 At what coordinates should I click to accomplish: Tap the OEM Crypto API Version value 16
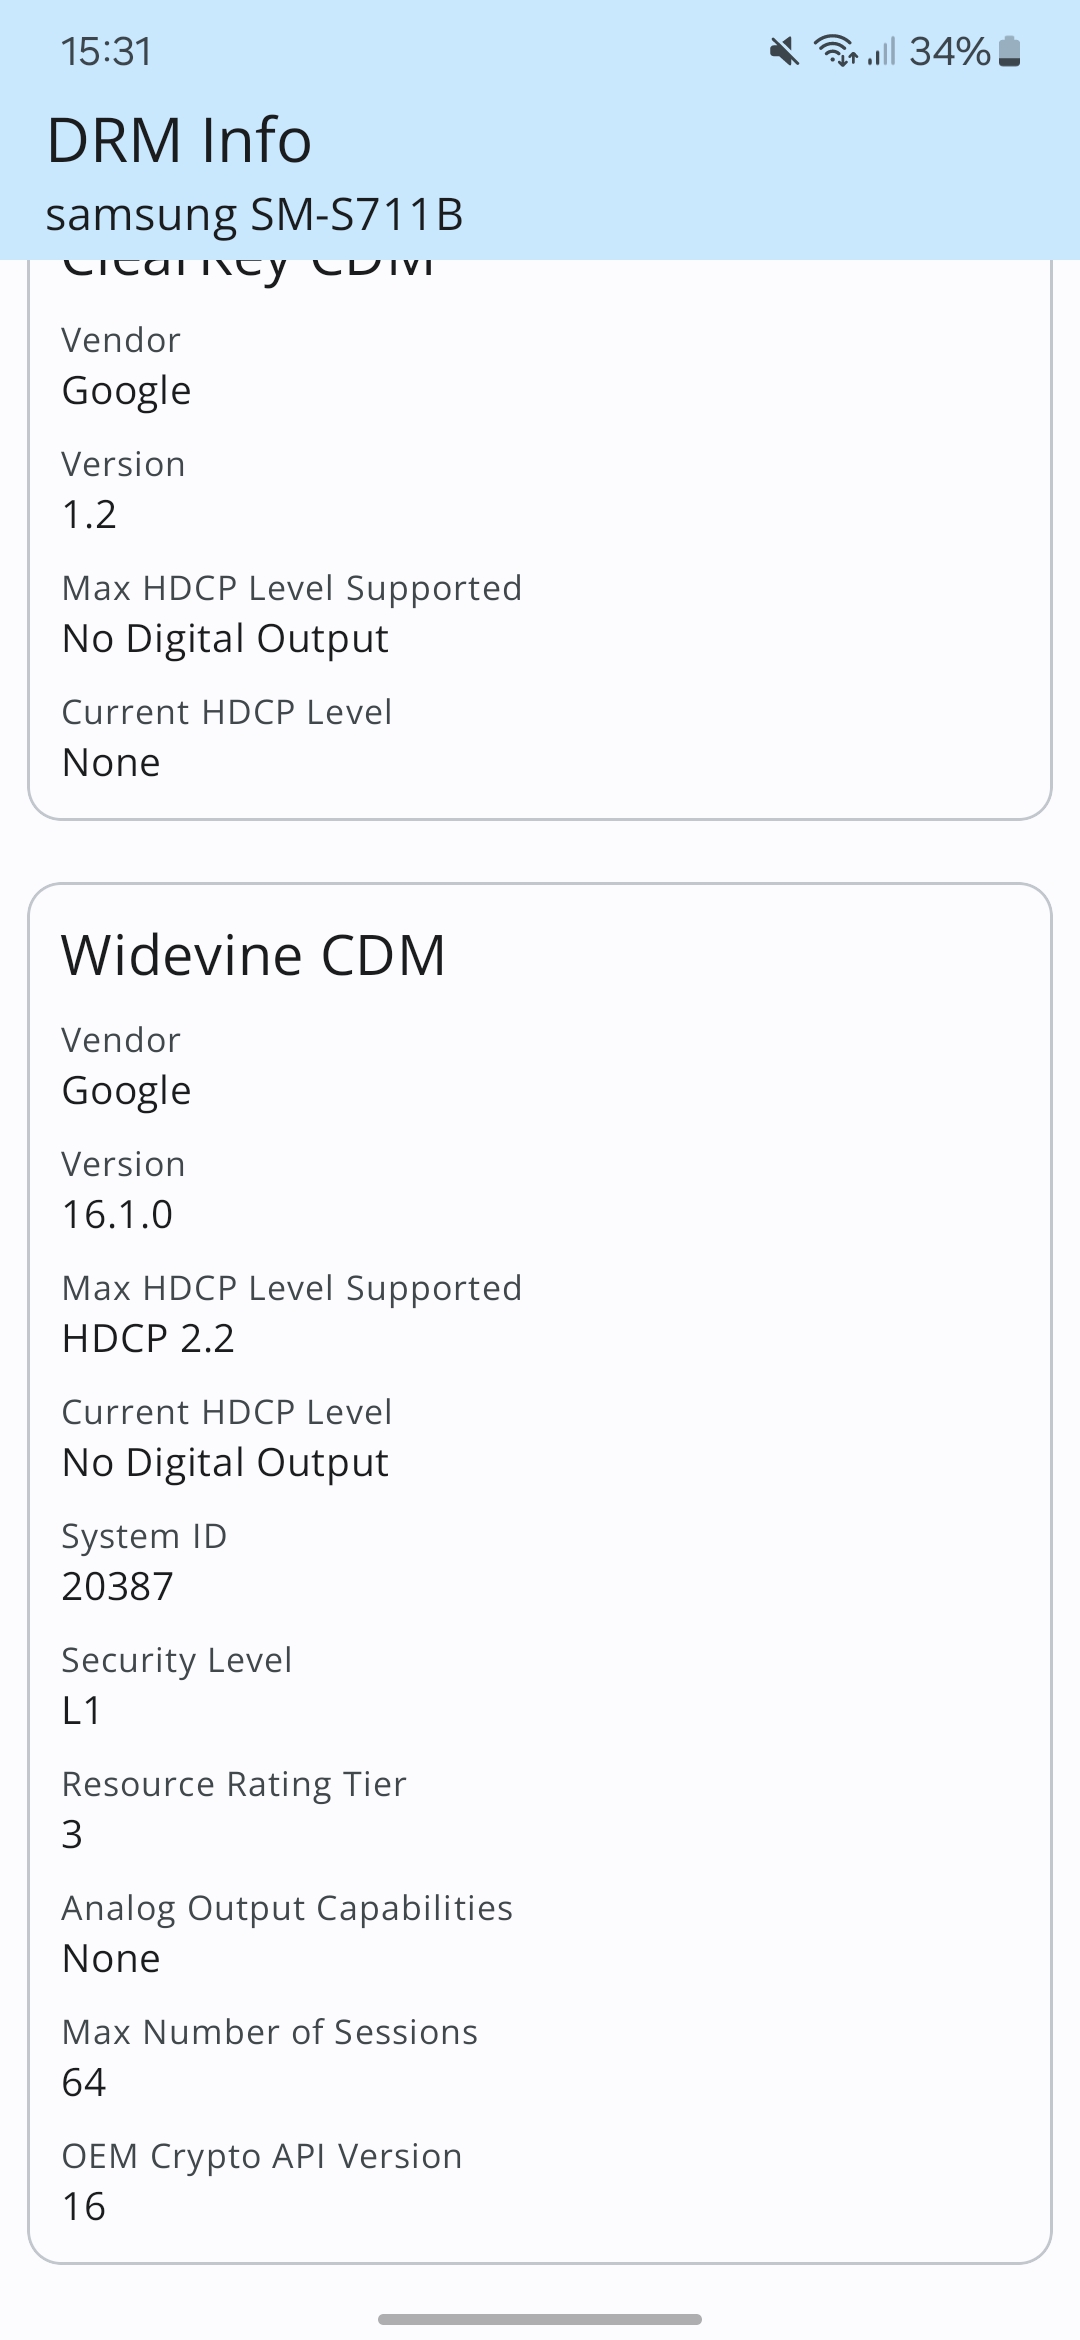click(84, 2207)
